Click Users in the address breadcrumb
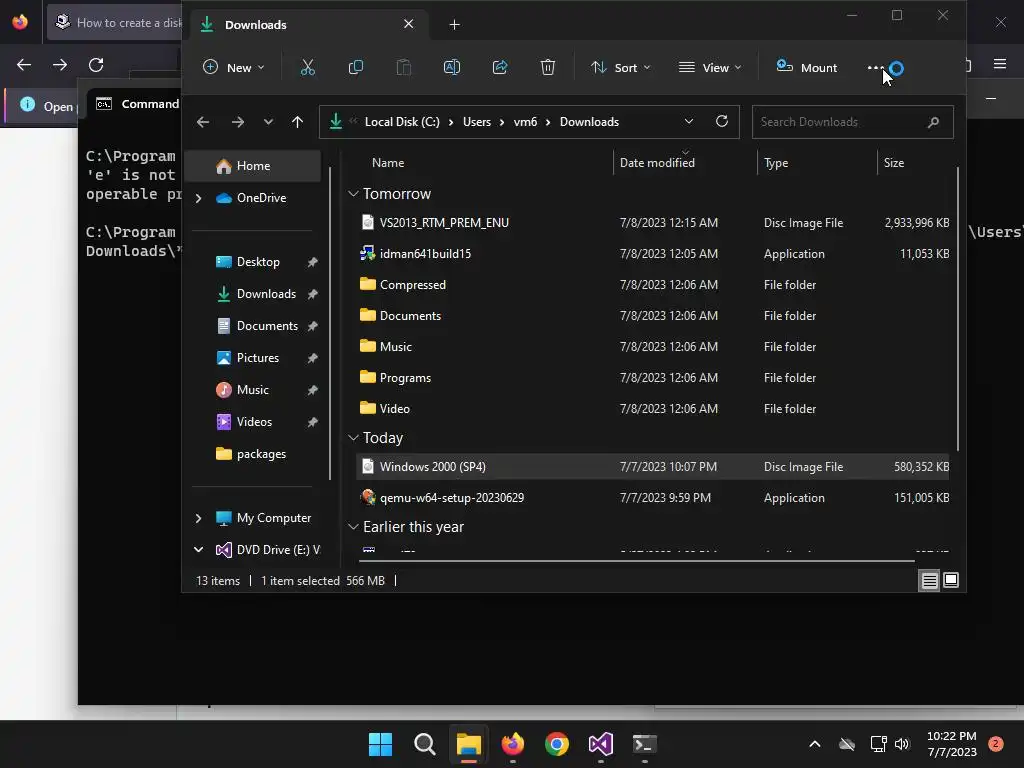Viewport: 1024px width, 768px height. 477,122
